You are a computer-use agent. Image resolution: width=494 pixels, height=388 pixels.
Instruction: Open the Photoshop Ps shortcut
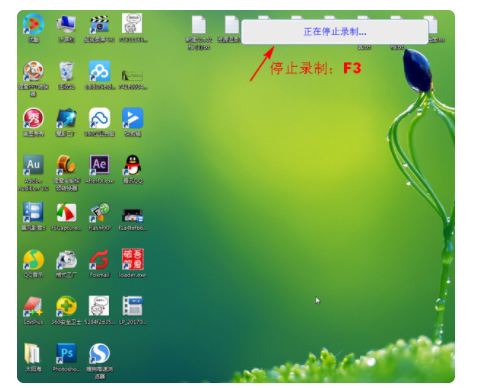pos(66,353)
